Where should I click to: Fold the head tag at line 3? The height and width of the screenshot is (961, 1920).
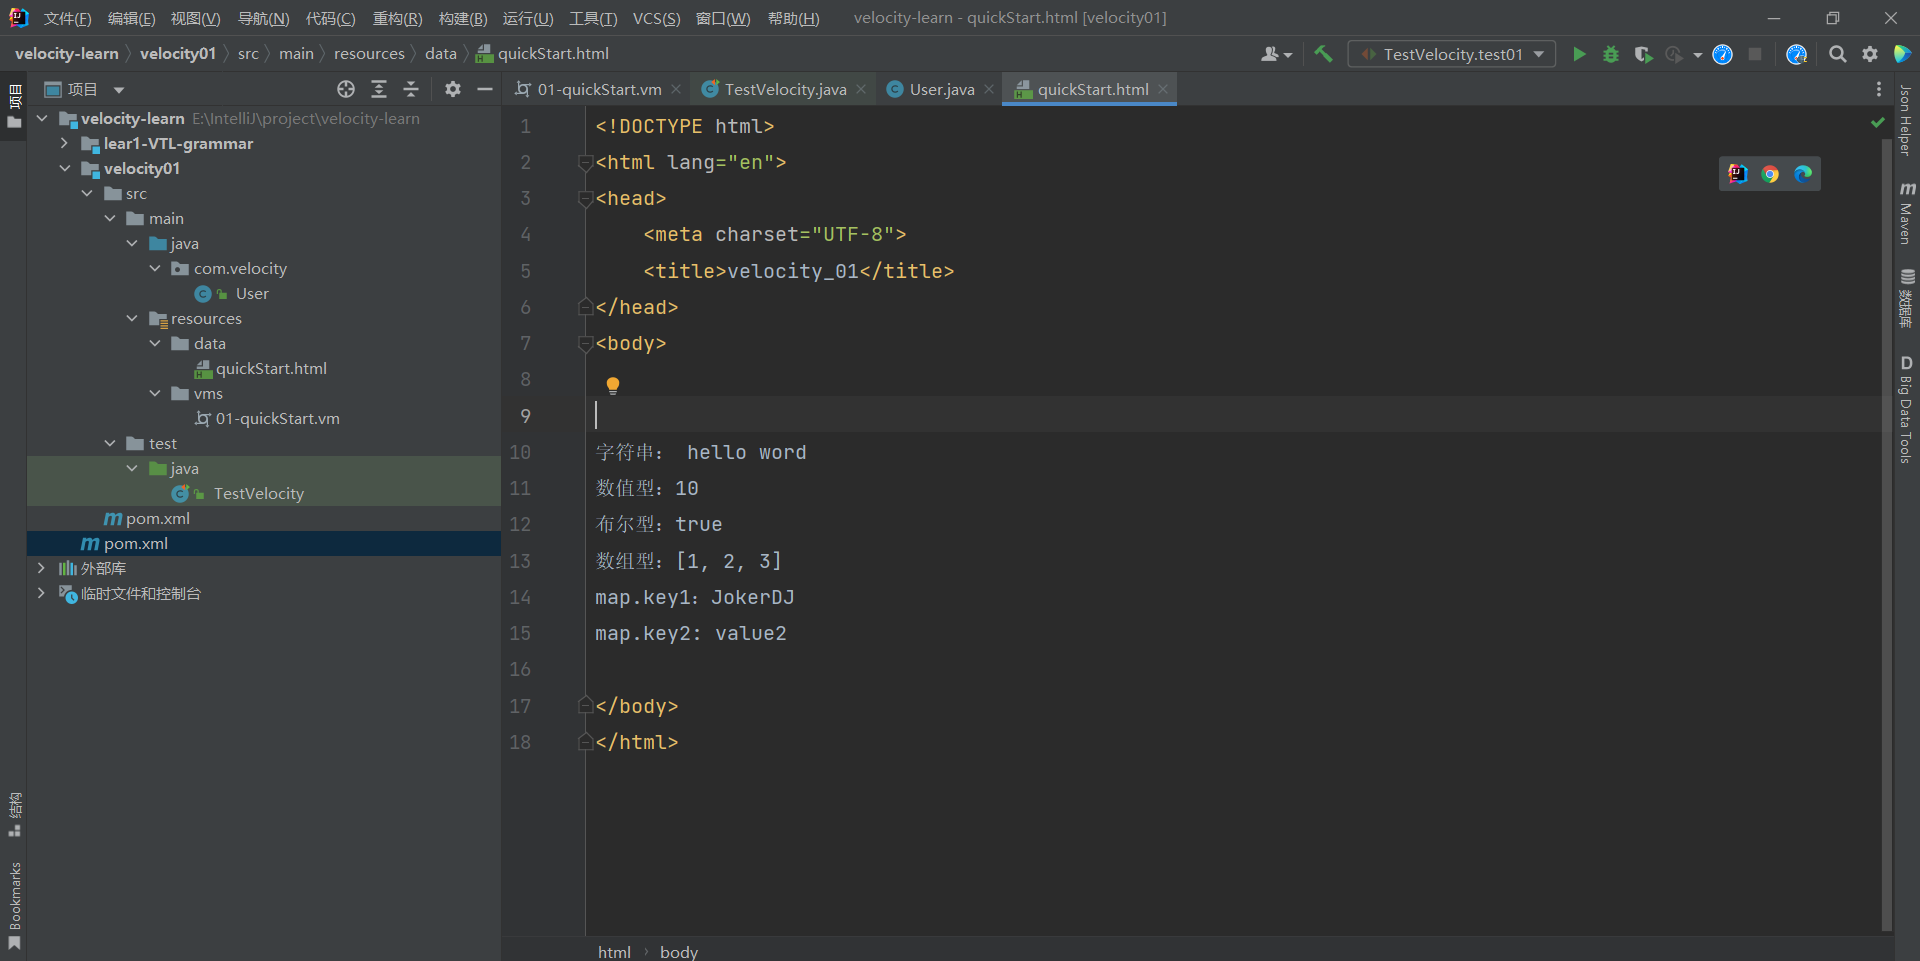(x=586, y=199)
